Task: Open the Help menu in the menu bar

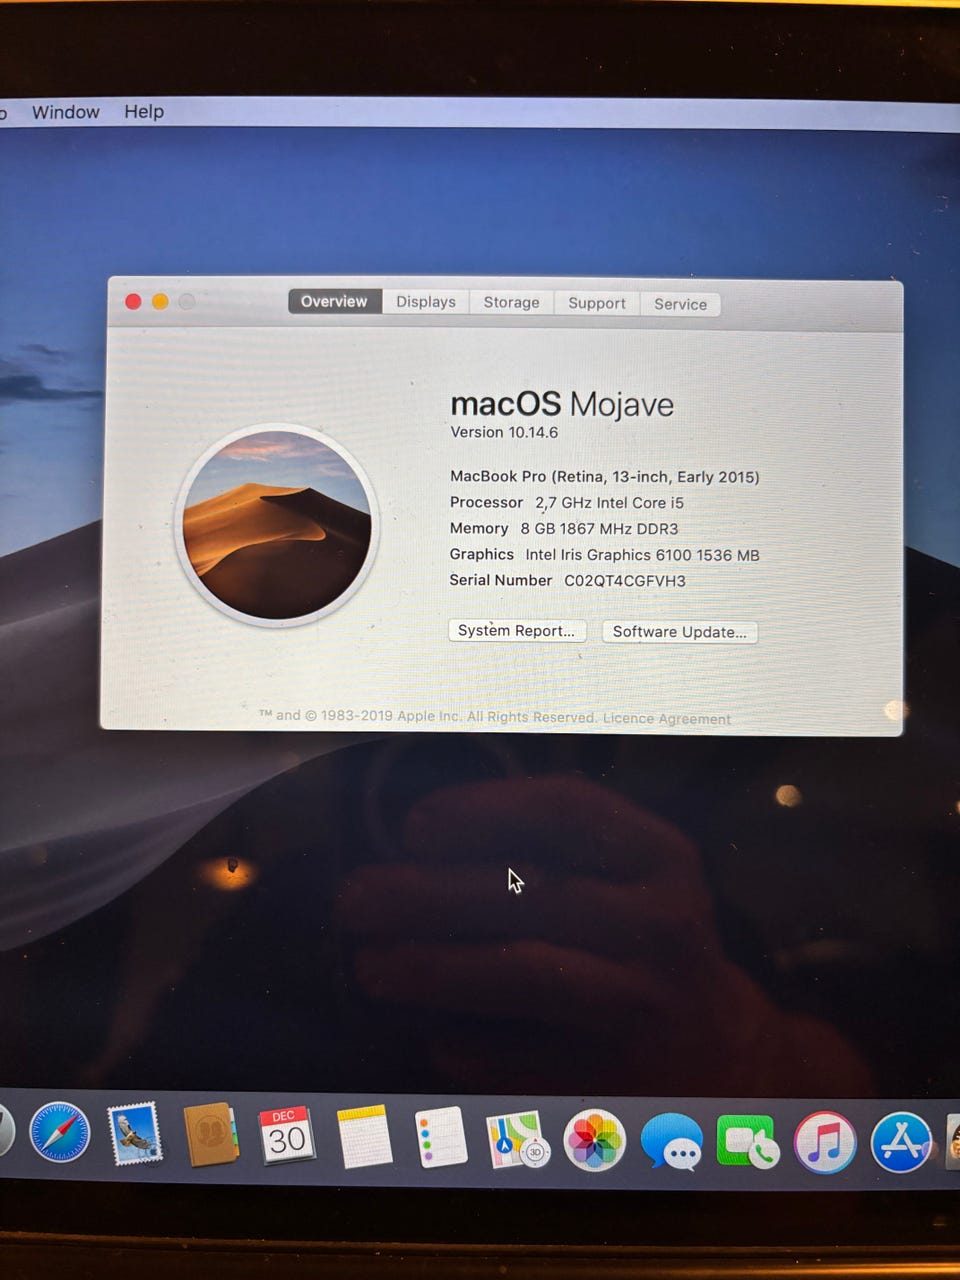Action: tap(144, 112)
